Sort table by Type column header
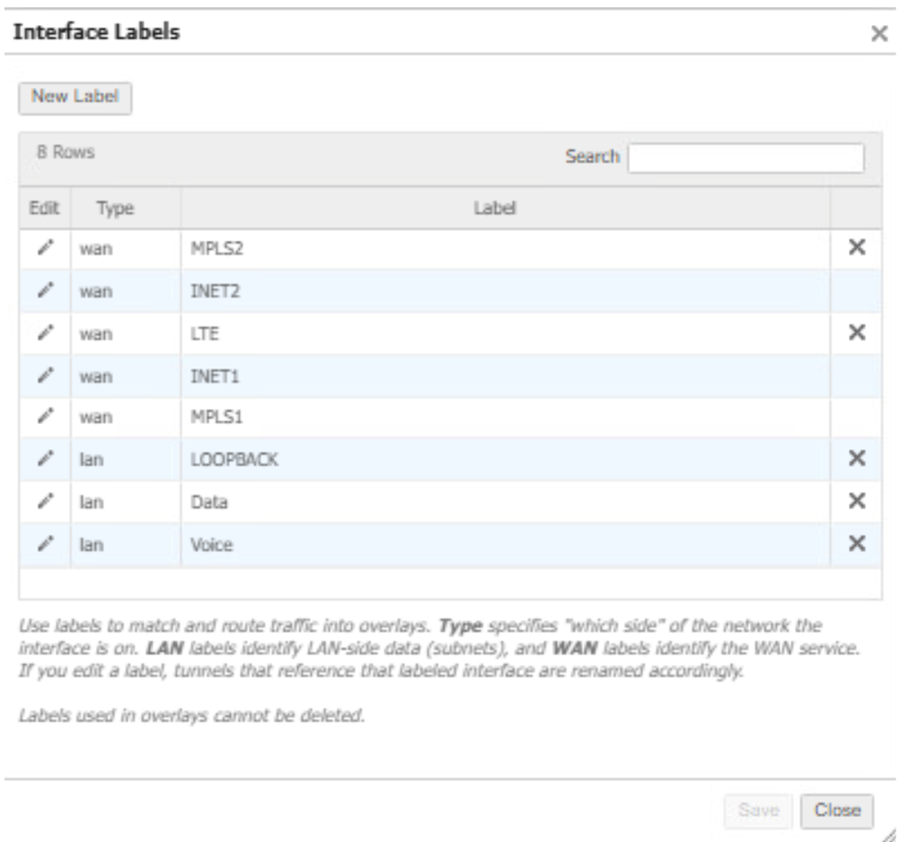Screen dimensions: 900x842 click(116, 208)
